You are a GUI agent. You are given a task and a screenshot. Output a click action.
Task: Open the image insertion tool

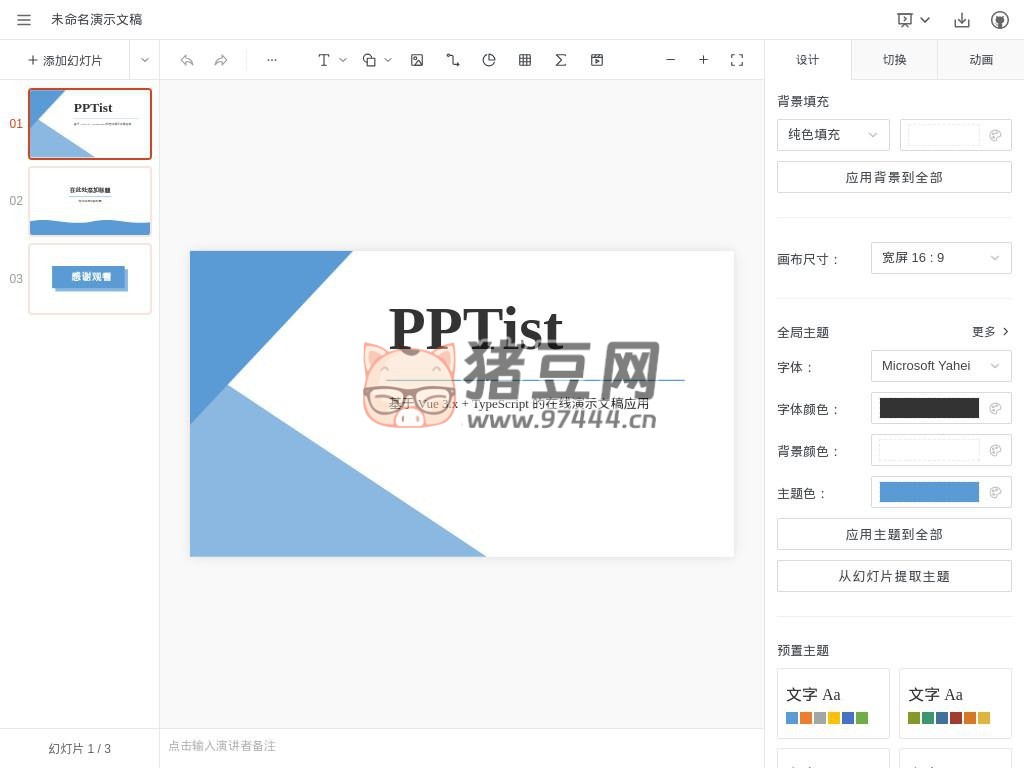(417, 60)
